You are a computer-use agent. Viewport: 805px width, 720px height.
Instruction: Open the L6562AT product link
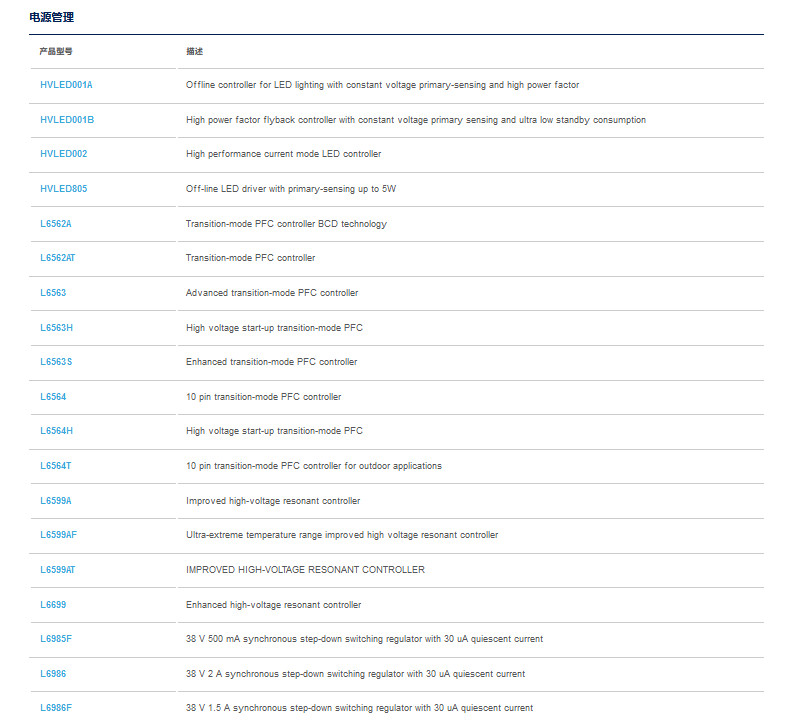point(58,257)
